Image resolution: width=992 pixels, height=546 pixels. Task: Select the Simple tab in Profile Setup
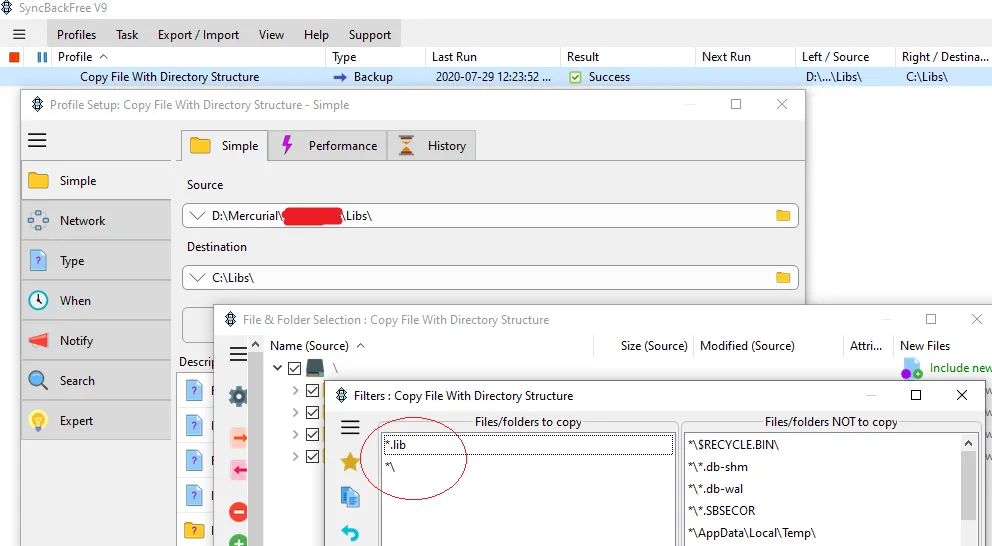(x=225, y=146)
